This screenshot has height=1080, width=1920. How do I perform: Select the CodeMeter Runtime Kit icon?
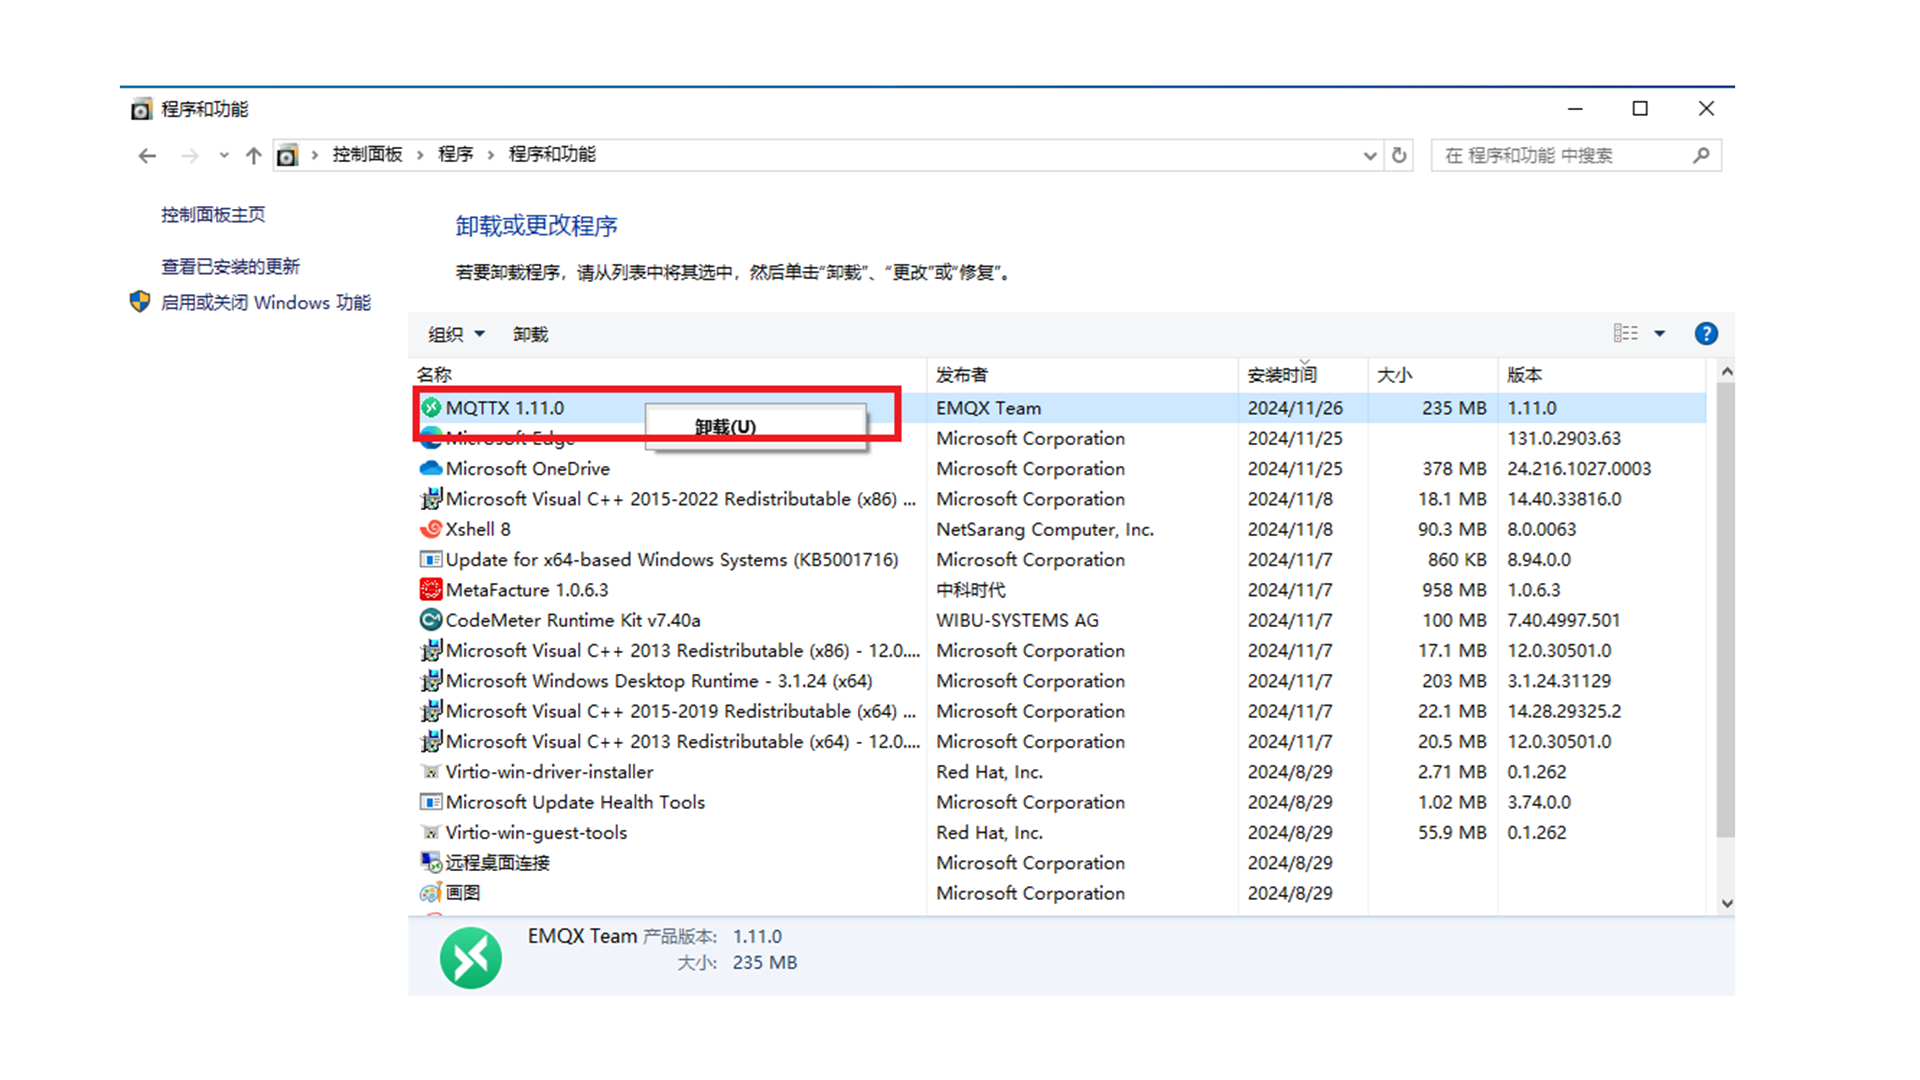point(431,620)
